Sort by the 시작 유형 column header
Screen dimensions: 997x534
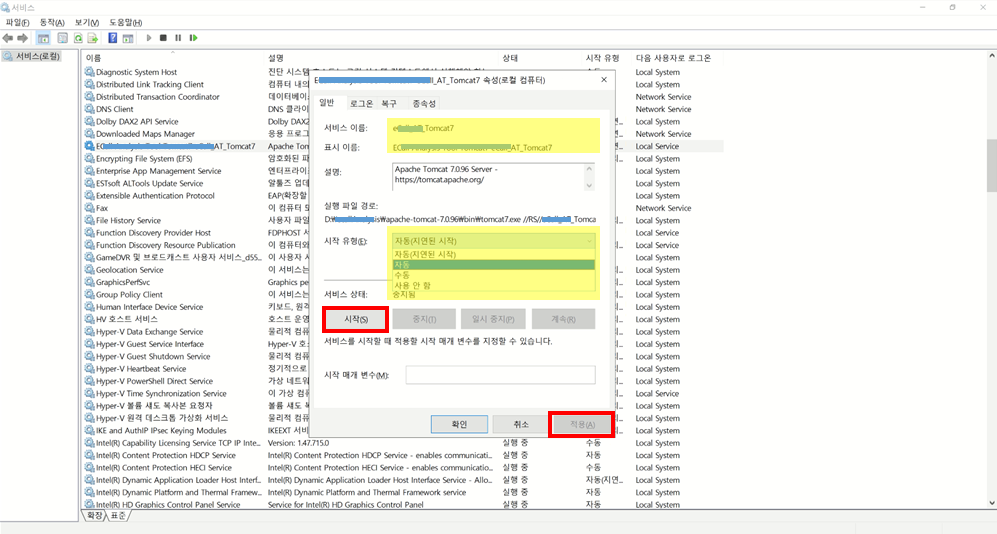point(607,58)
